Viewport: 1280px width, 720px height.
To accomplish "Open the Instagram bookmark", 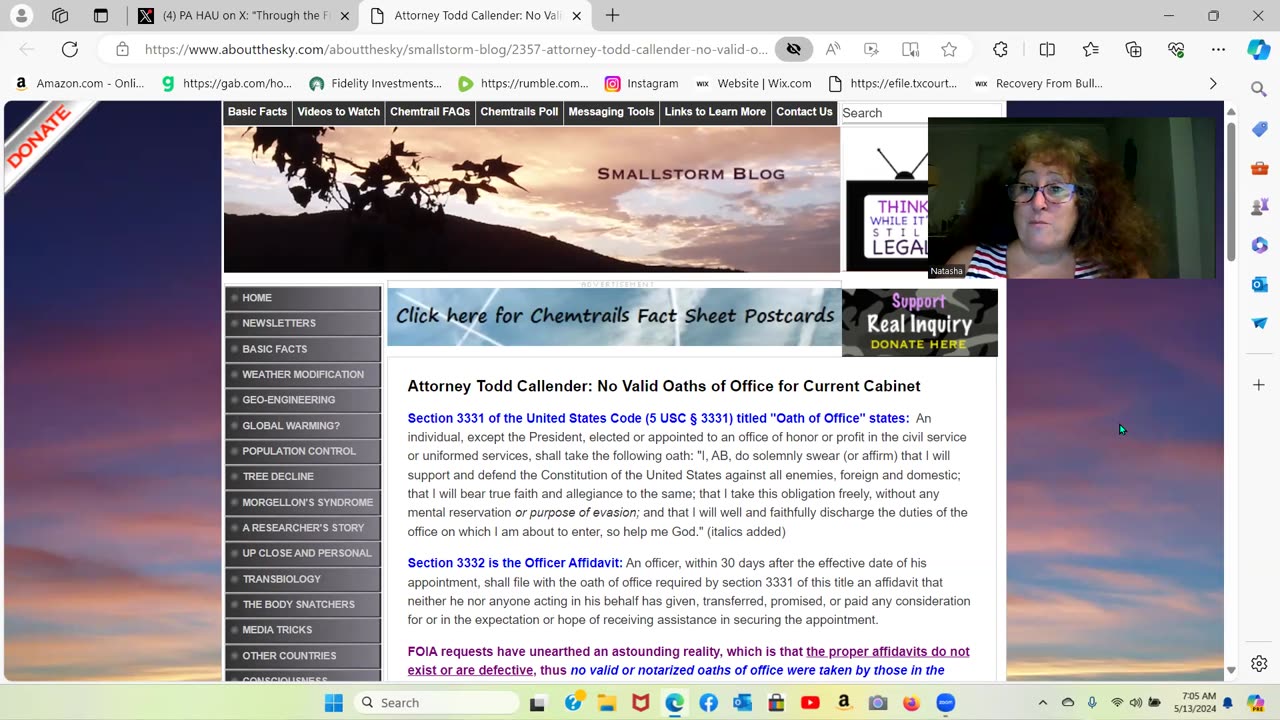I will (x=642, y=83).
